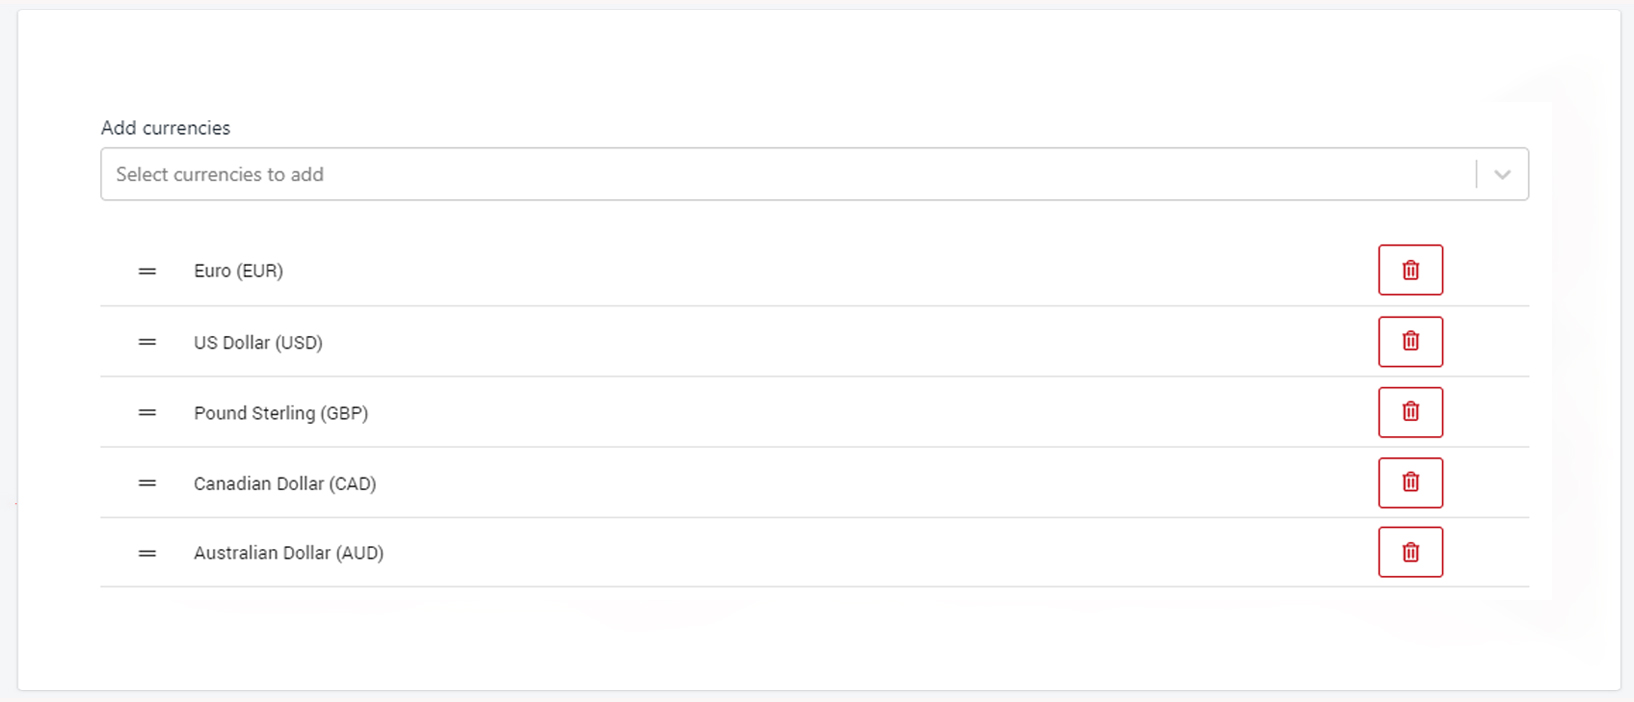Screen dimensions: 1634x702
Task: Click the Australian Dollar (AUD) label
Action: [289, 553]
